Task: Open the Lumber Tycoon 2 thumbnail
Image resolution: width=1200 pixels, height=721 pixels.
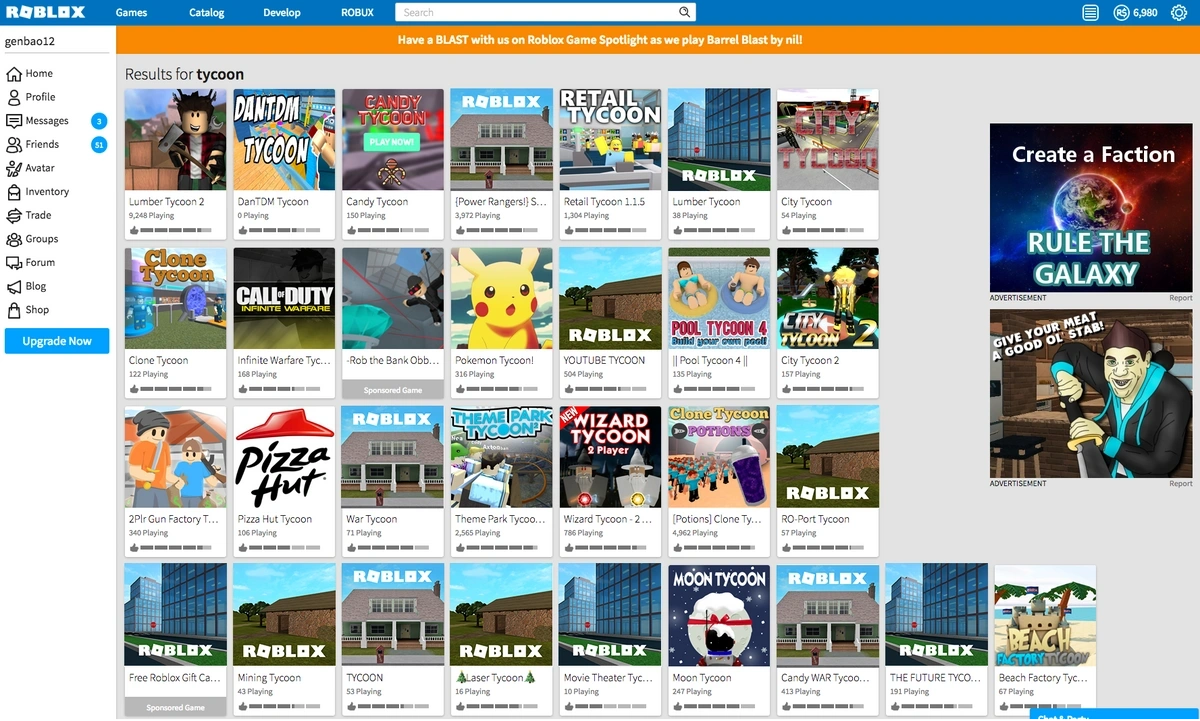Action: (x=175, y=139)
